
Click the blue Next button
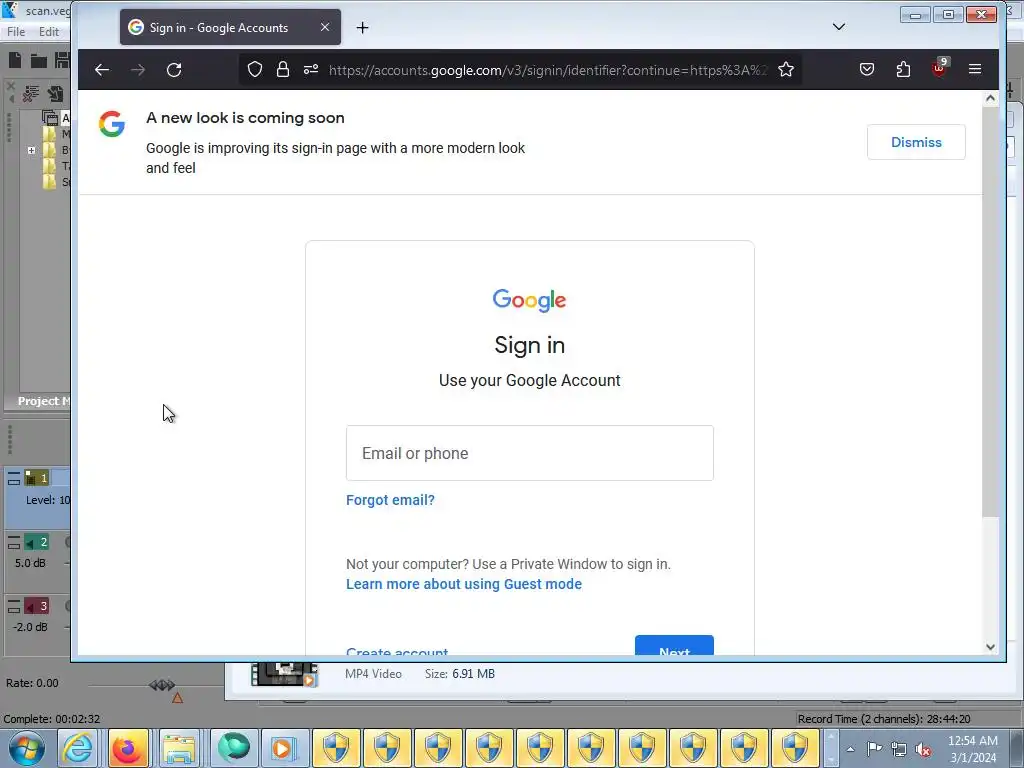(674, 646)
